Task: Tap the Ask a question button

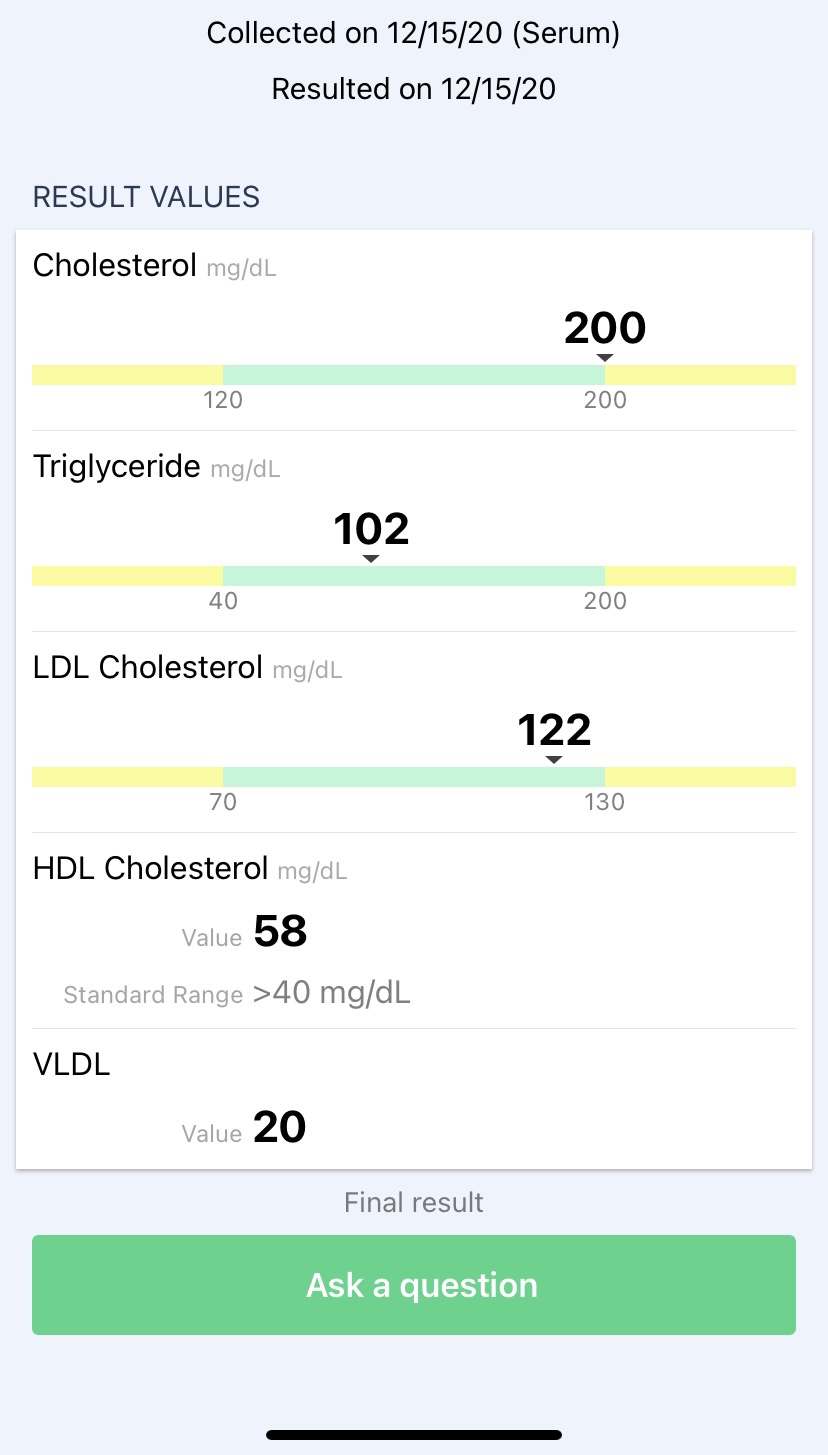Action: [x=414, y=1285]
